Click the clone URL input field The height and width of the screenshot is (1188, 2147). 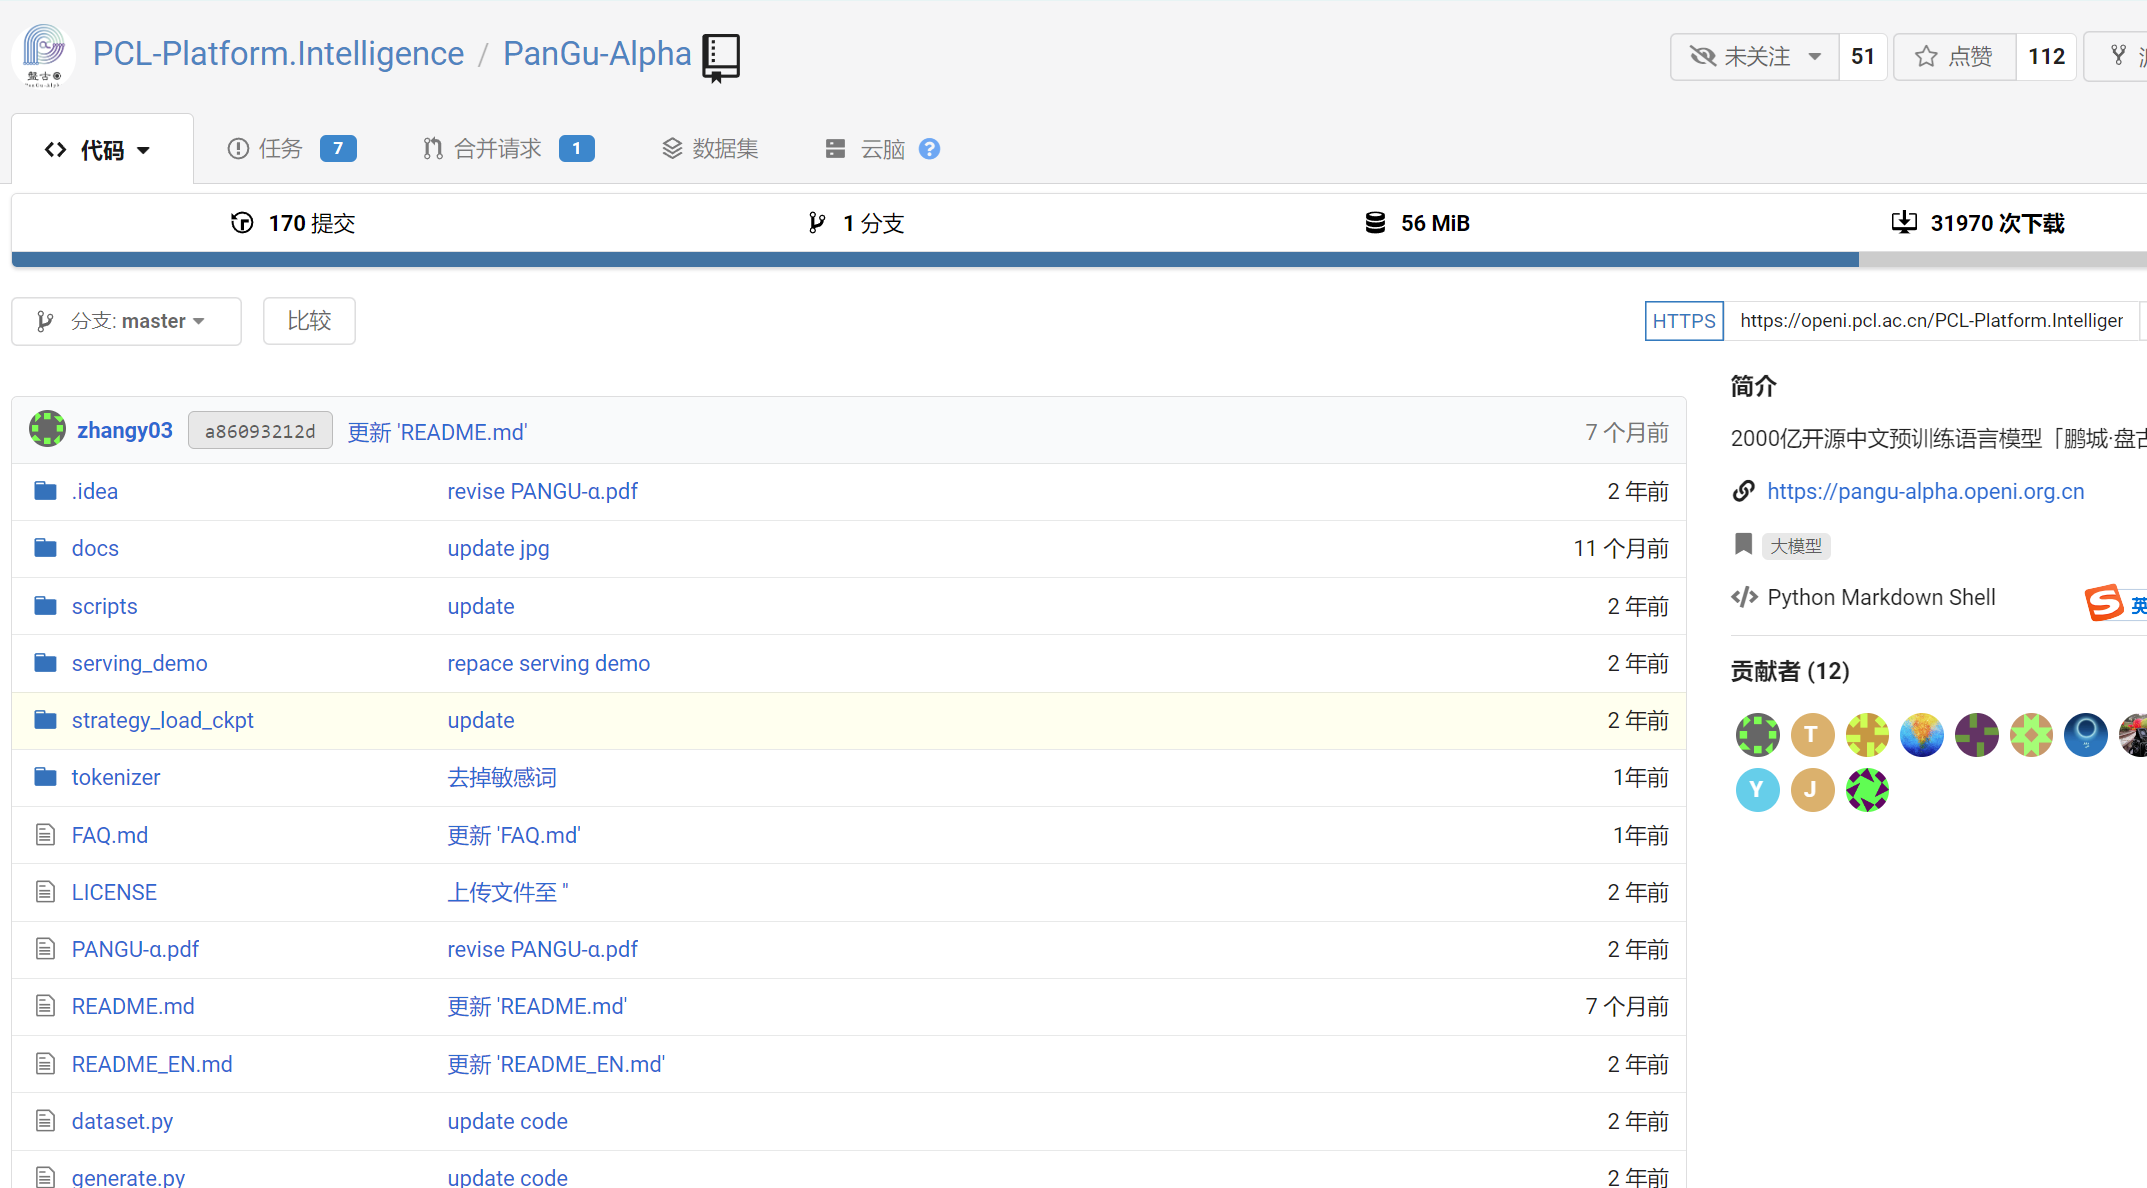click(x=1931, y=321)
